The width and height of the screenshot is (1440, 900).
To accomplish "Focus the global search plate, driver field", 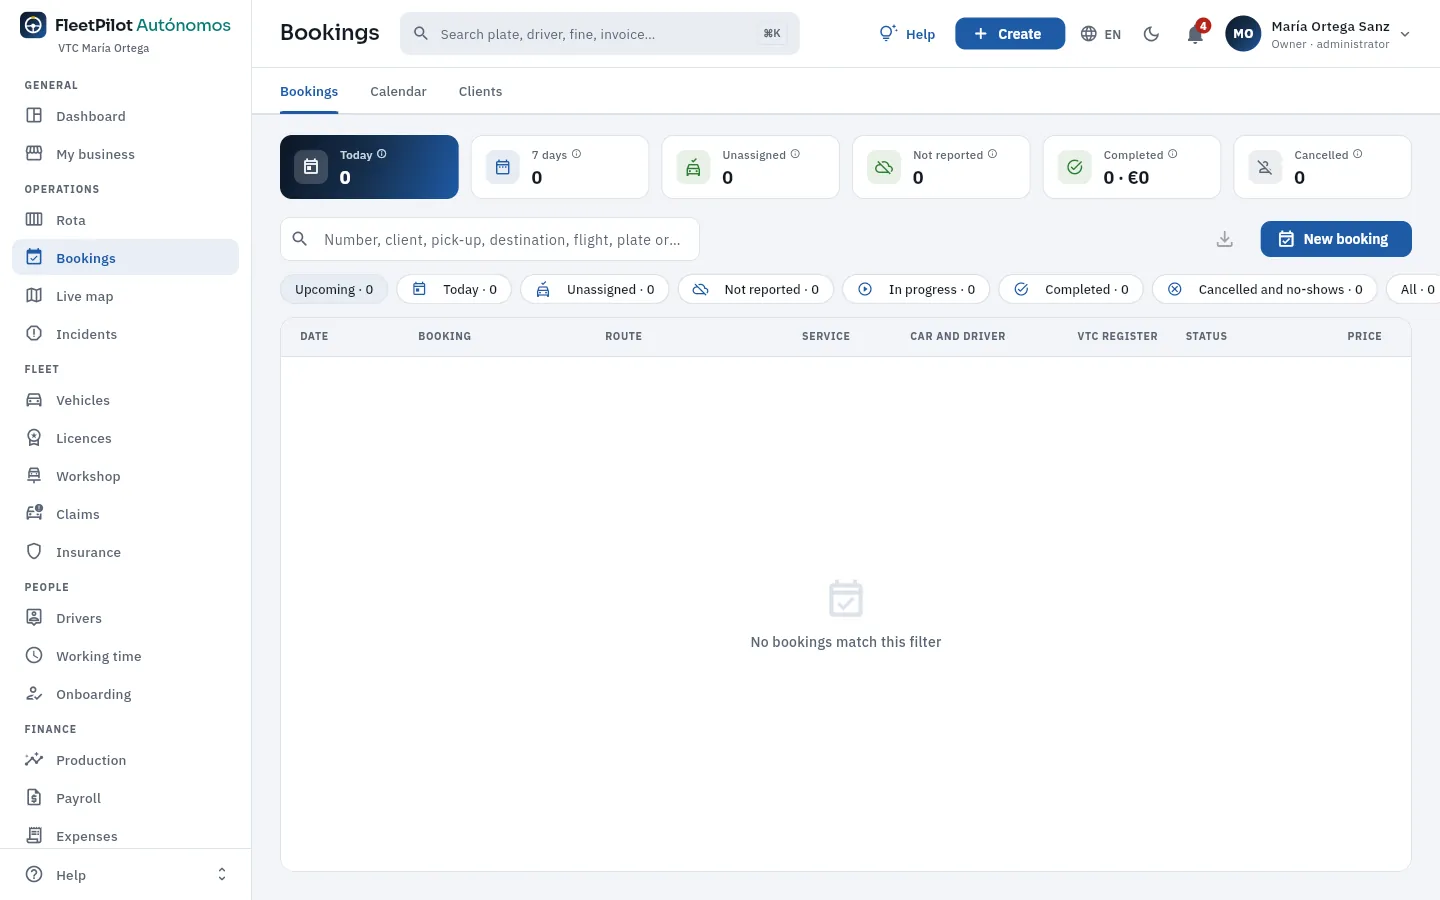I will coord(600,34).
